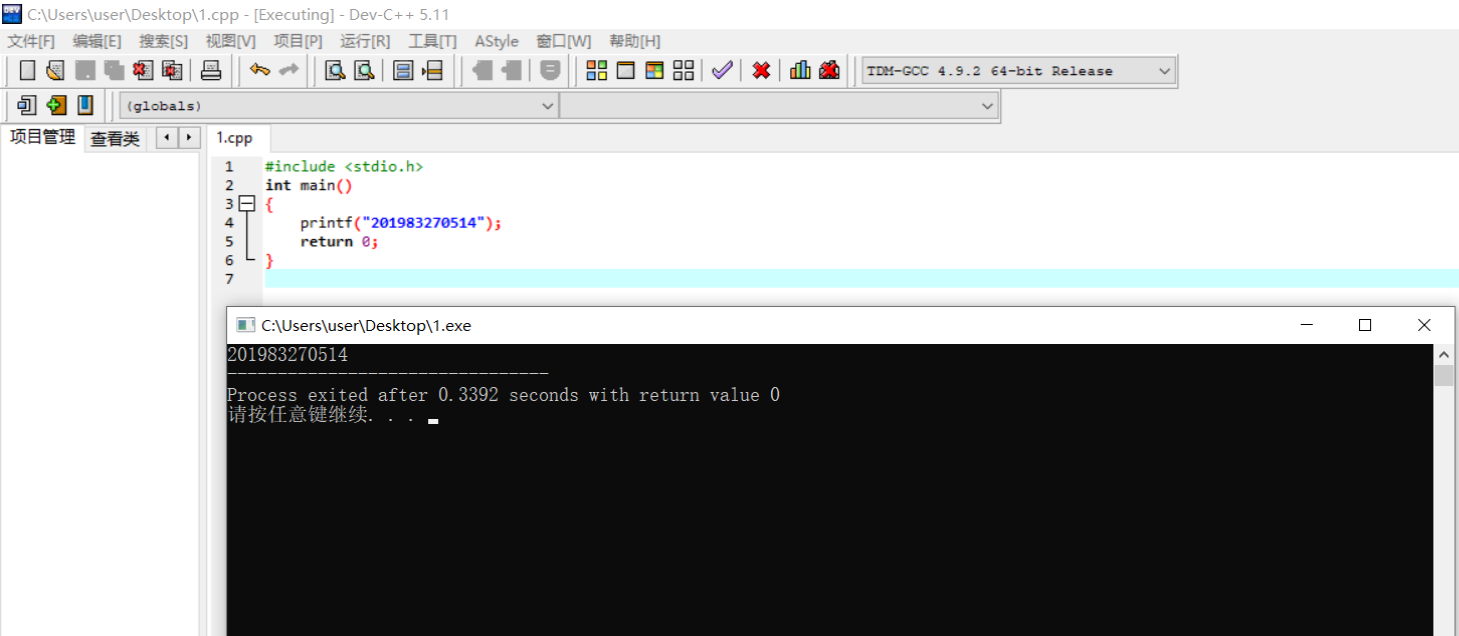Click the Debug checkmark icon
Viewport: 1459px width, 636px height.
click(x=722, y=70)
